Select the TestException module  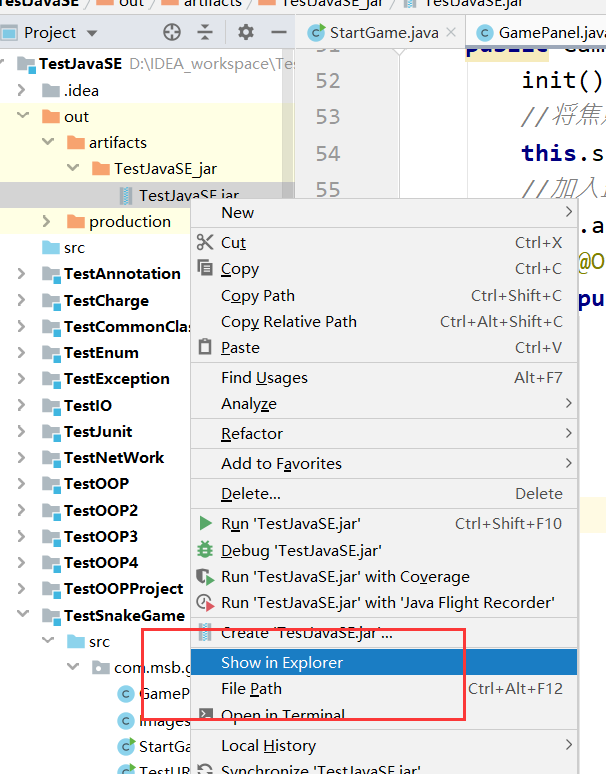coord(117,379)
